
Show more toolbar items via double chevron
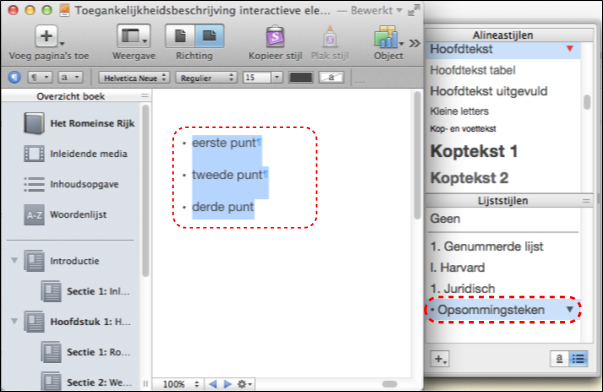(x=414, y=43)
